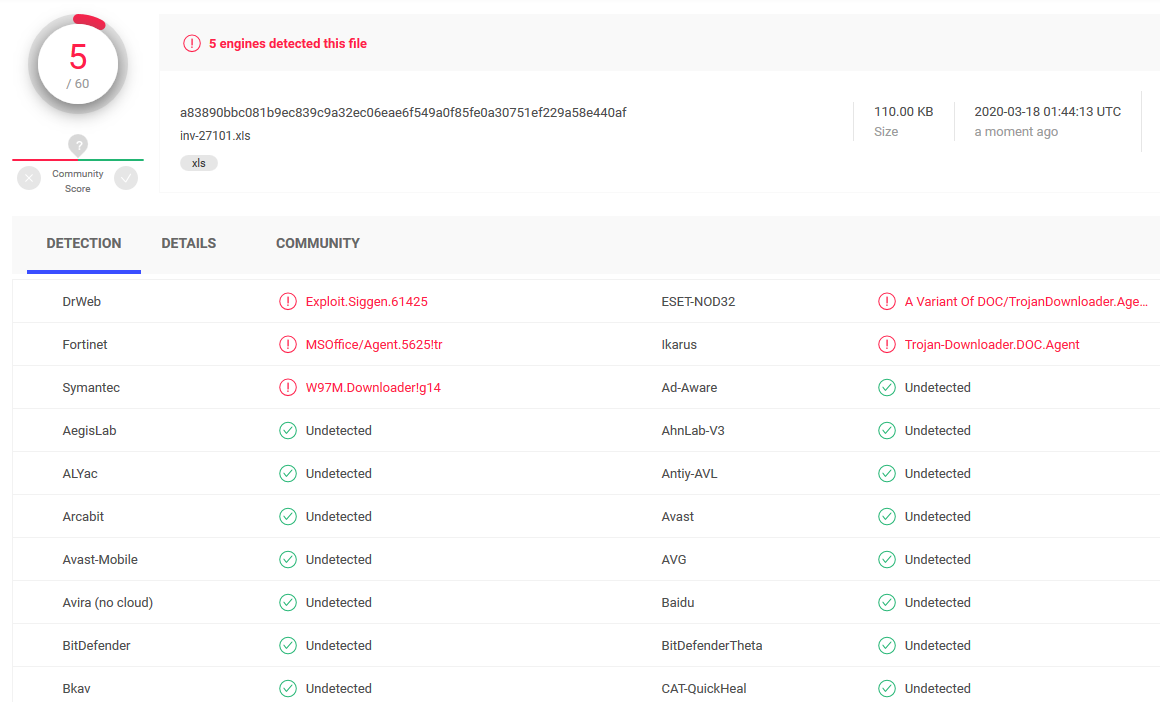This screenshot has width=1160, height=702.
Task: Switch to the DETECTION tab
Action: click(84, 243)
